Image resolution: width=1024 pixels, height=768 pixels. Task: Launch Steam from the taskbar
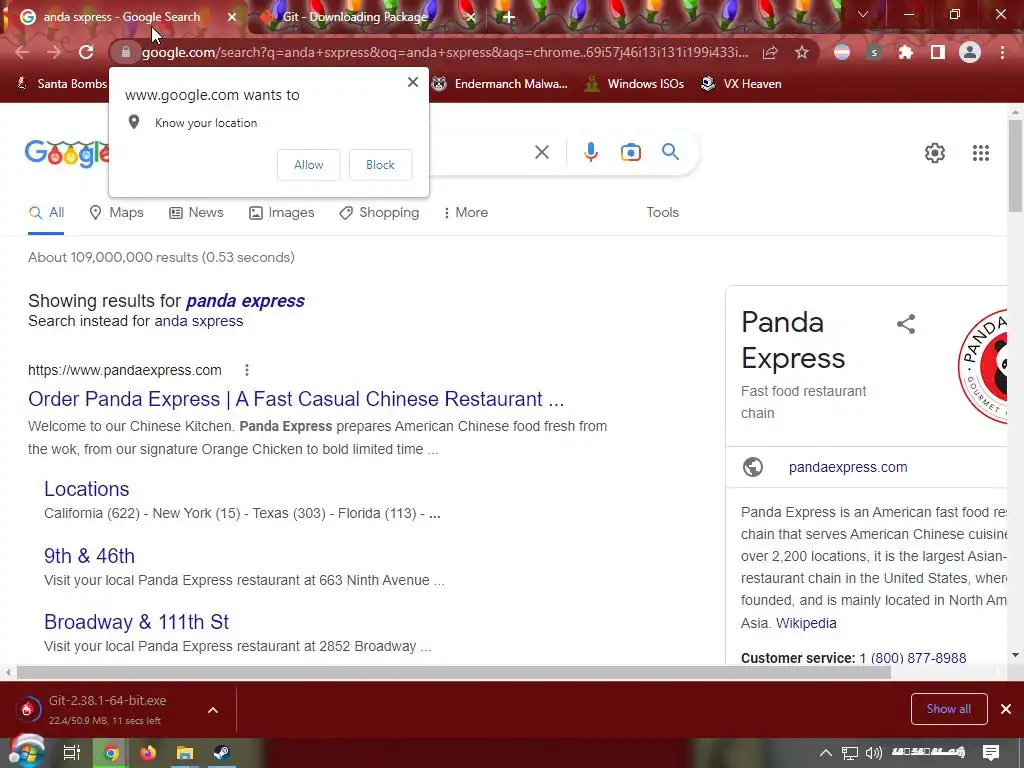[221, 753]
